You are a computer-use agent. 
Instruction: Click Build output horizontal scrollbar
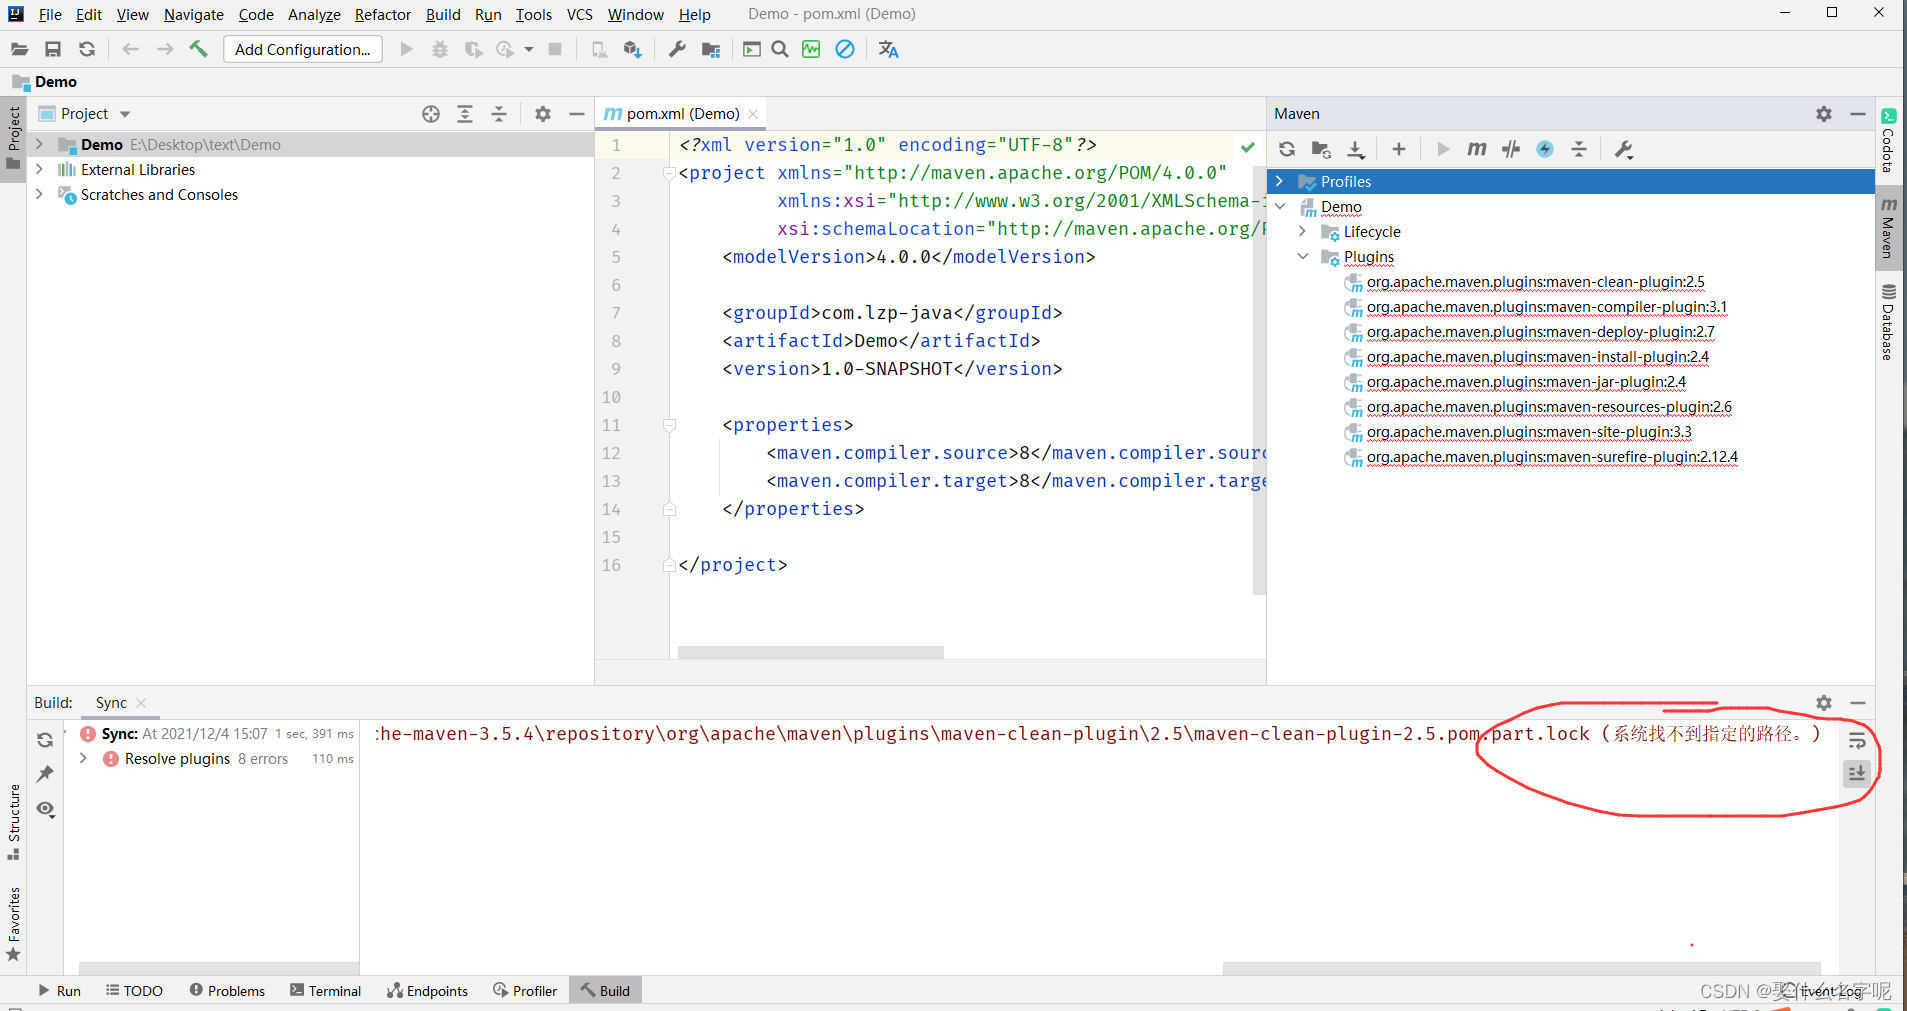[x=1521, y=968]
